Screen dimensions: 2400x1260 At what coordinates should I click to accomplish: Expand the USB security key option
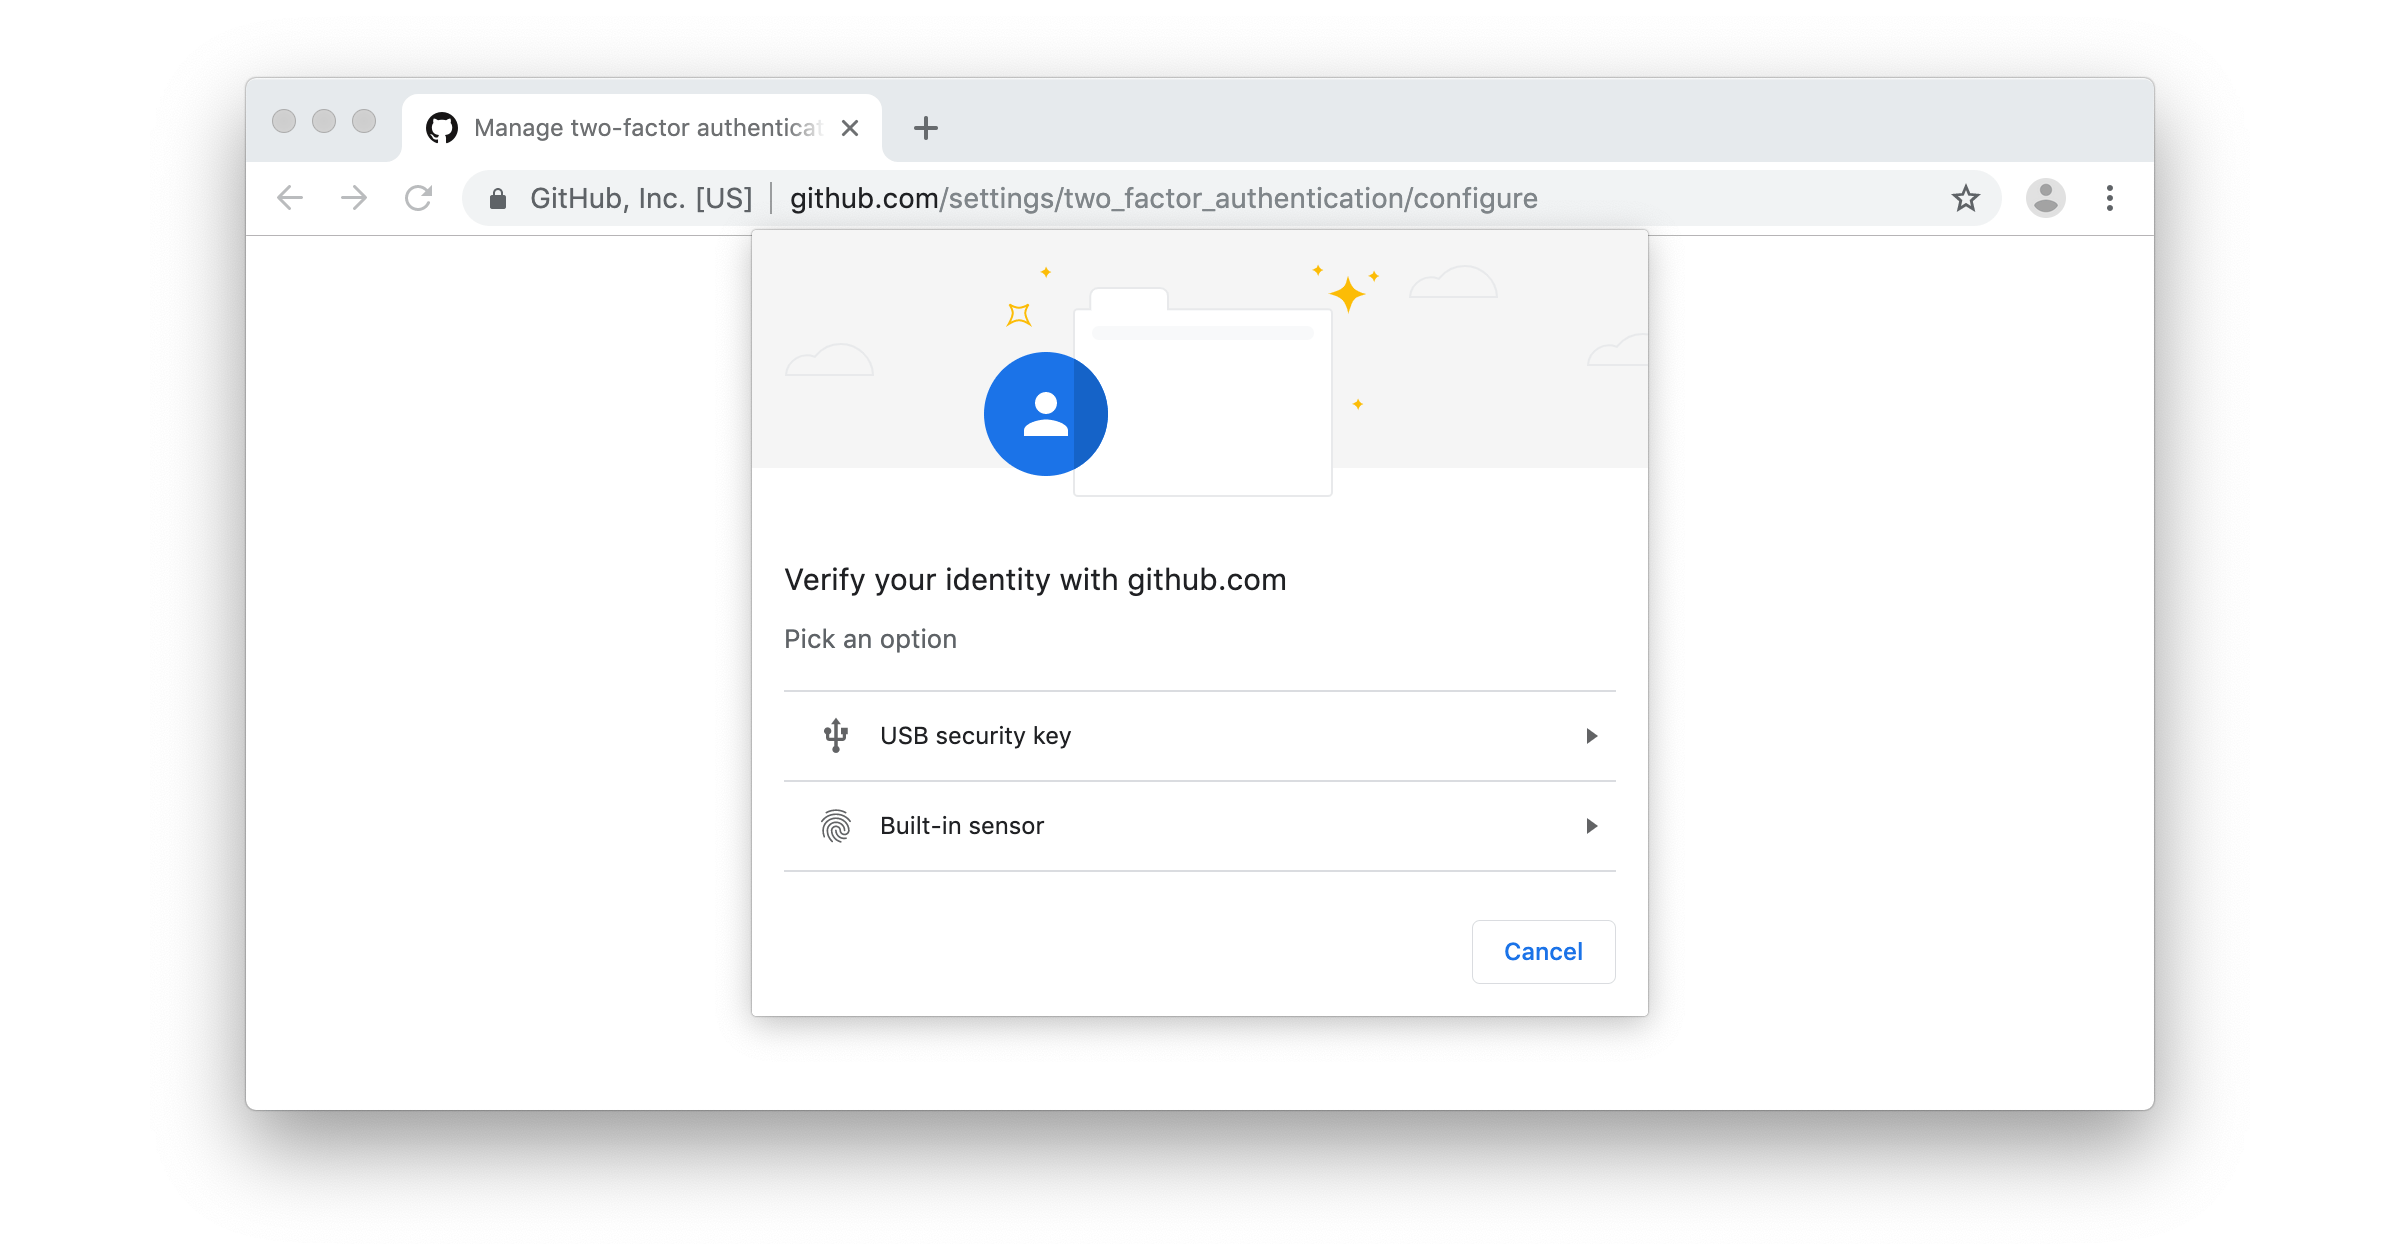tap(1592, 736)
